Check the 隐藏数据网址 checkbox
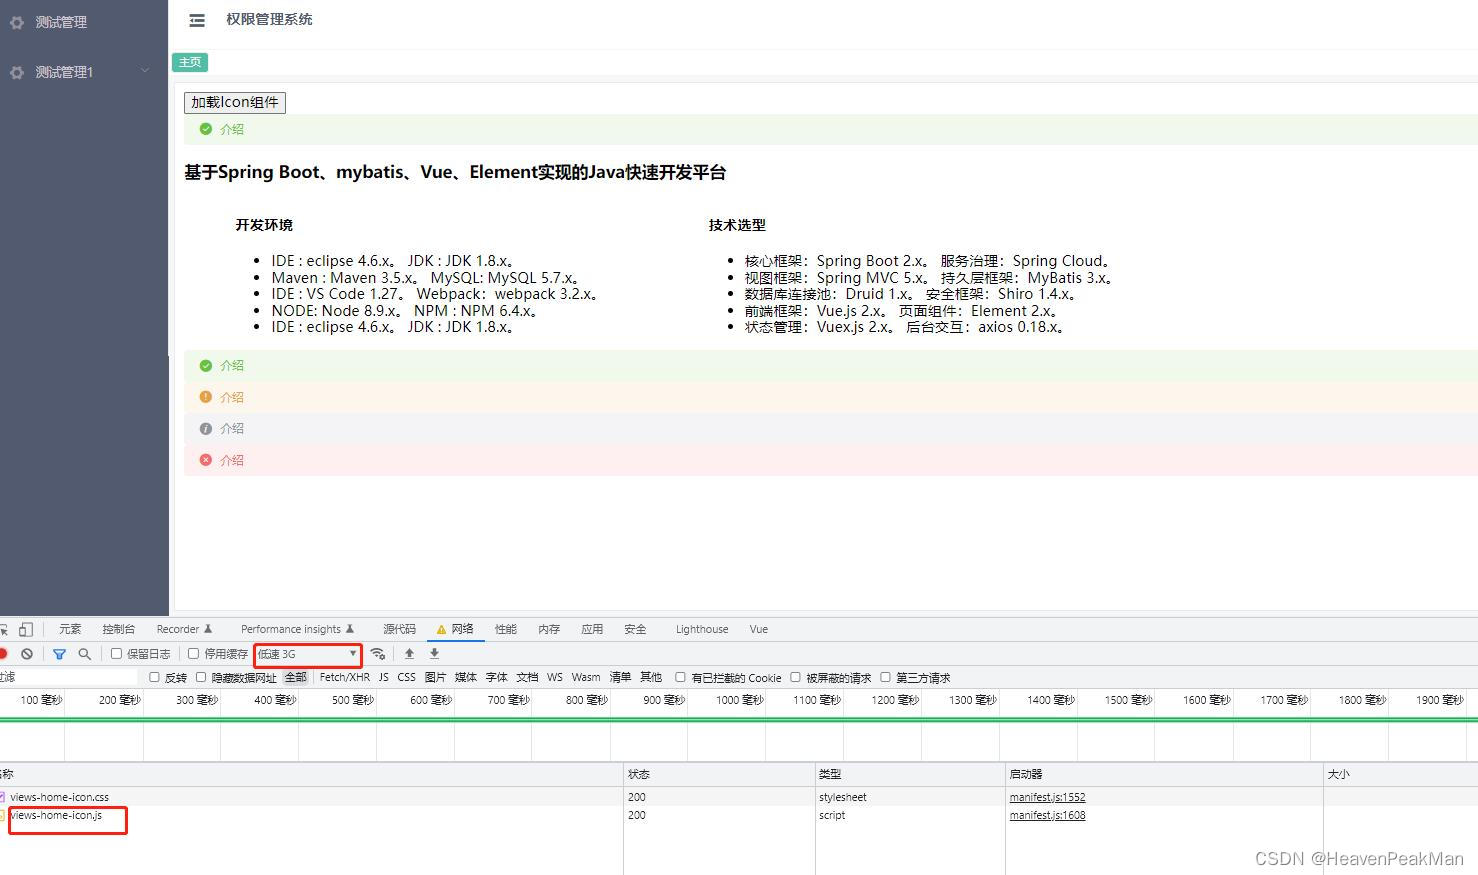This screenshot has height=875, width=1478. pyautogui.click(x=201, y=677)
